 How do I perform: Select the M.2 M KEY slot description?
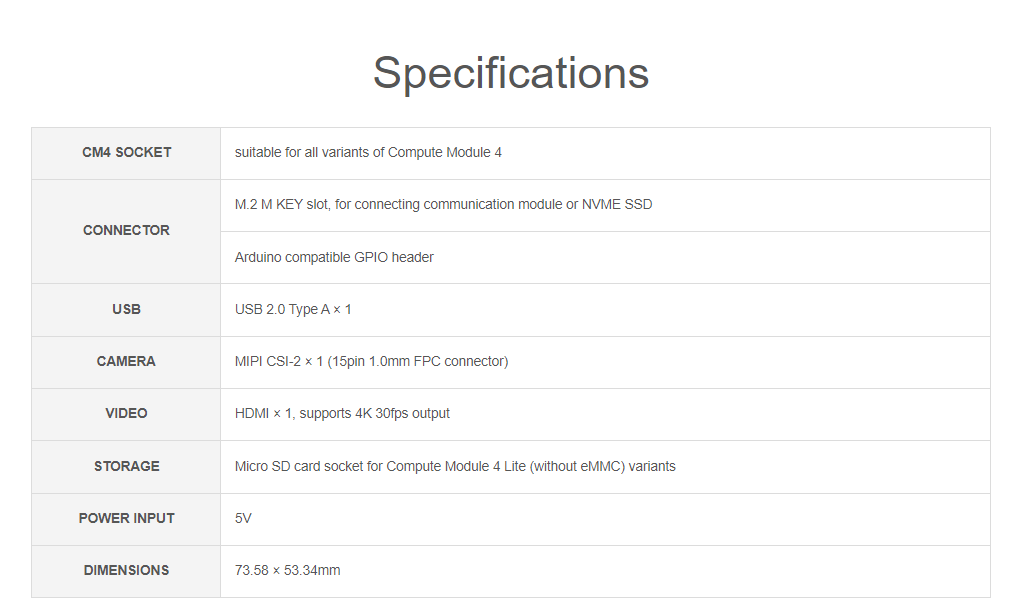[443, 204]
